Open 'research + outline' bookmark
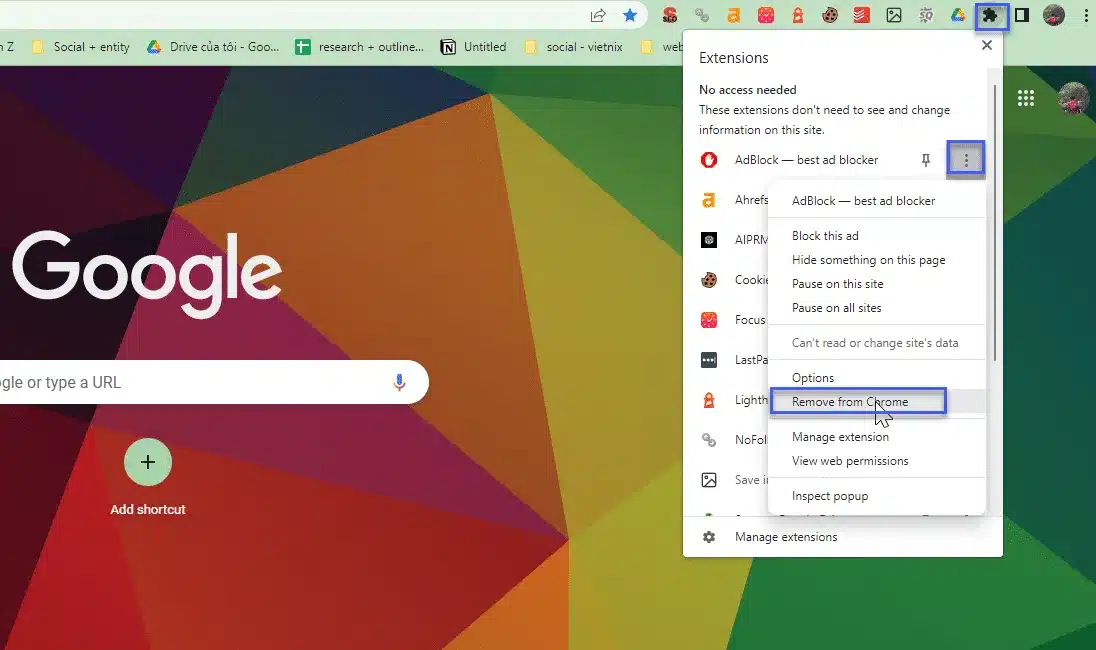 point(359,47)
